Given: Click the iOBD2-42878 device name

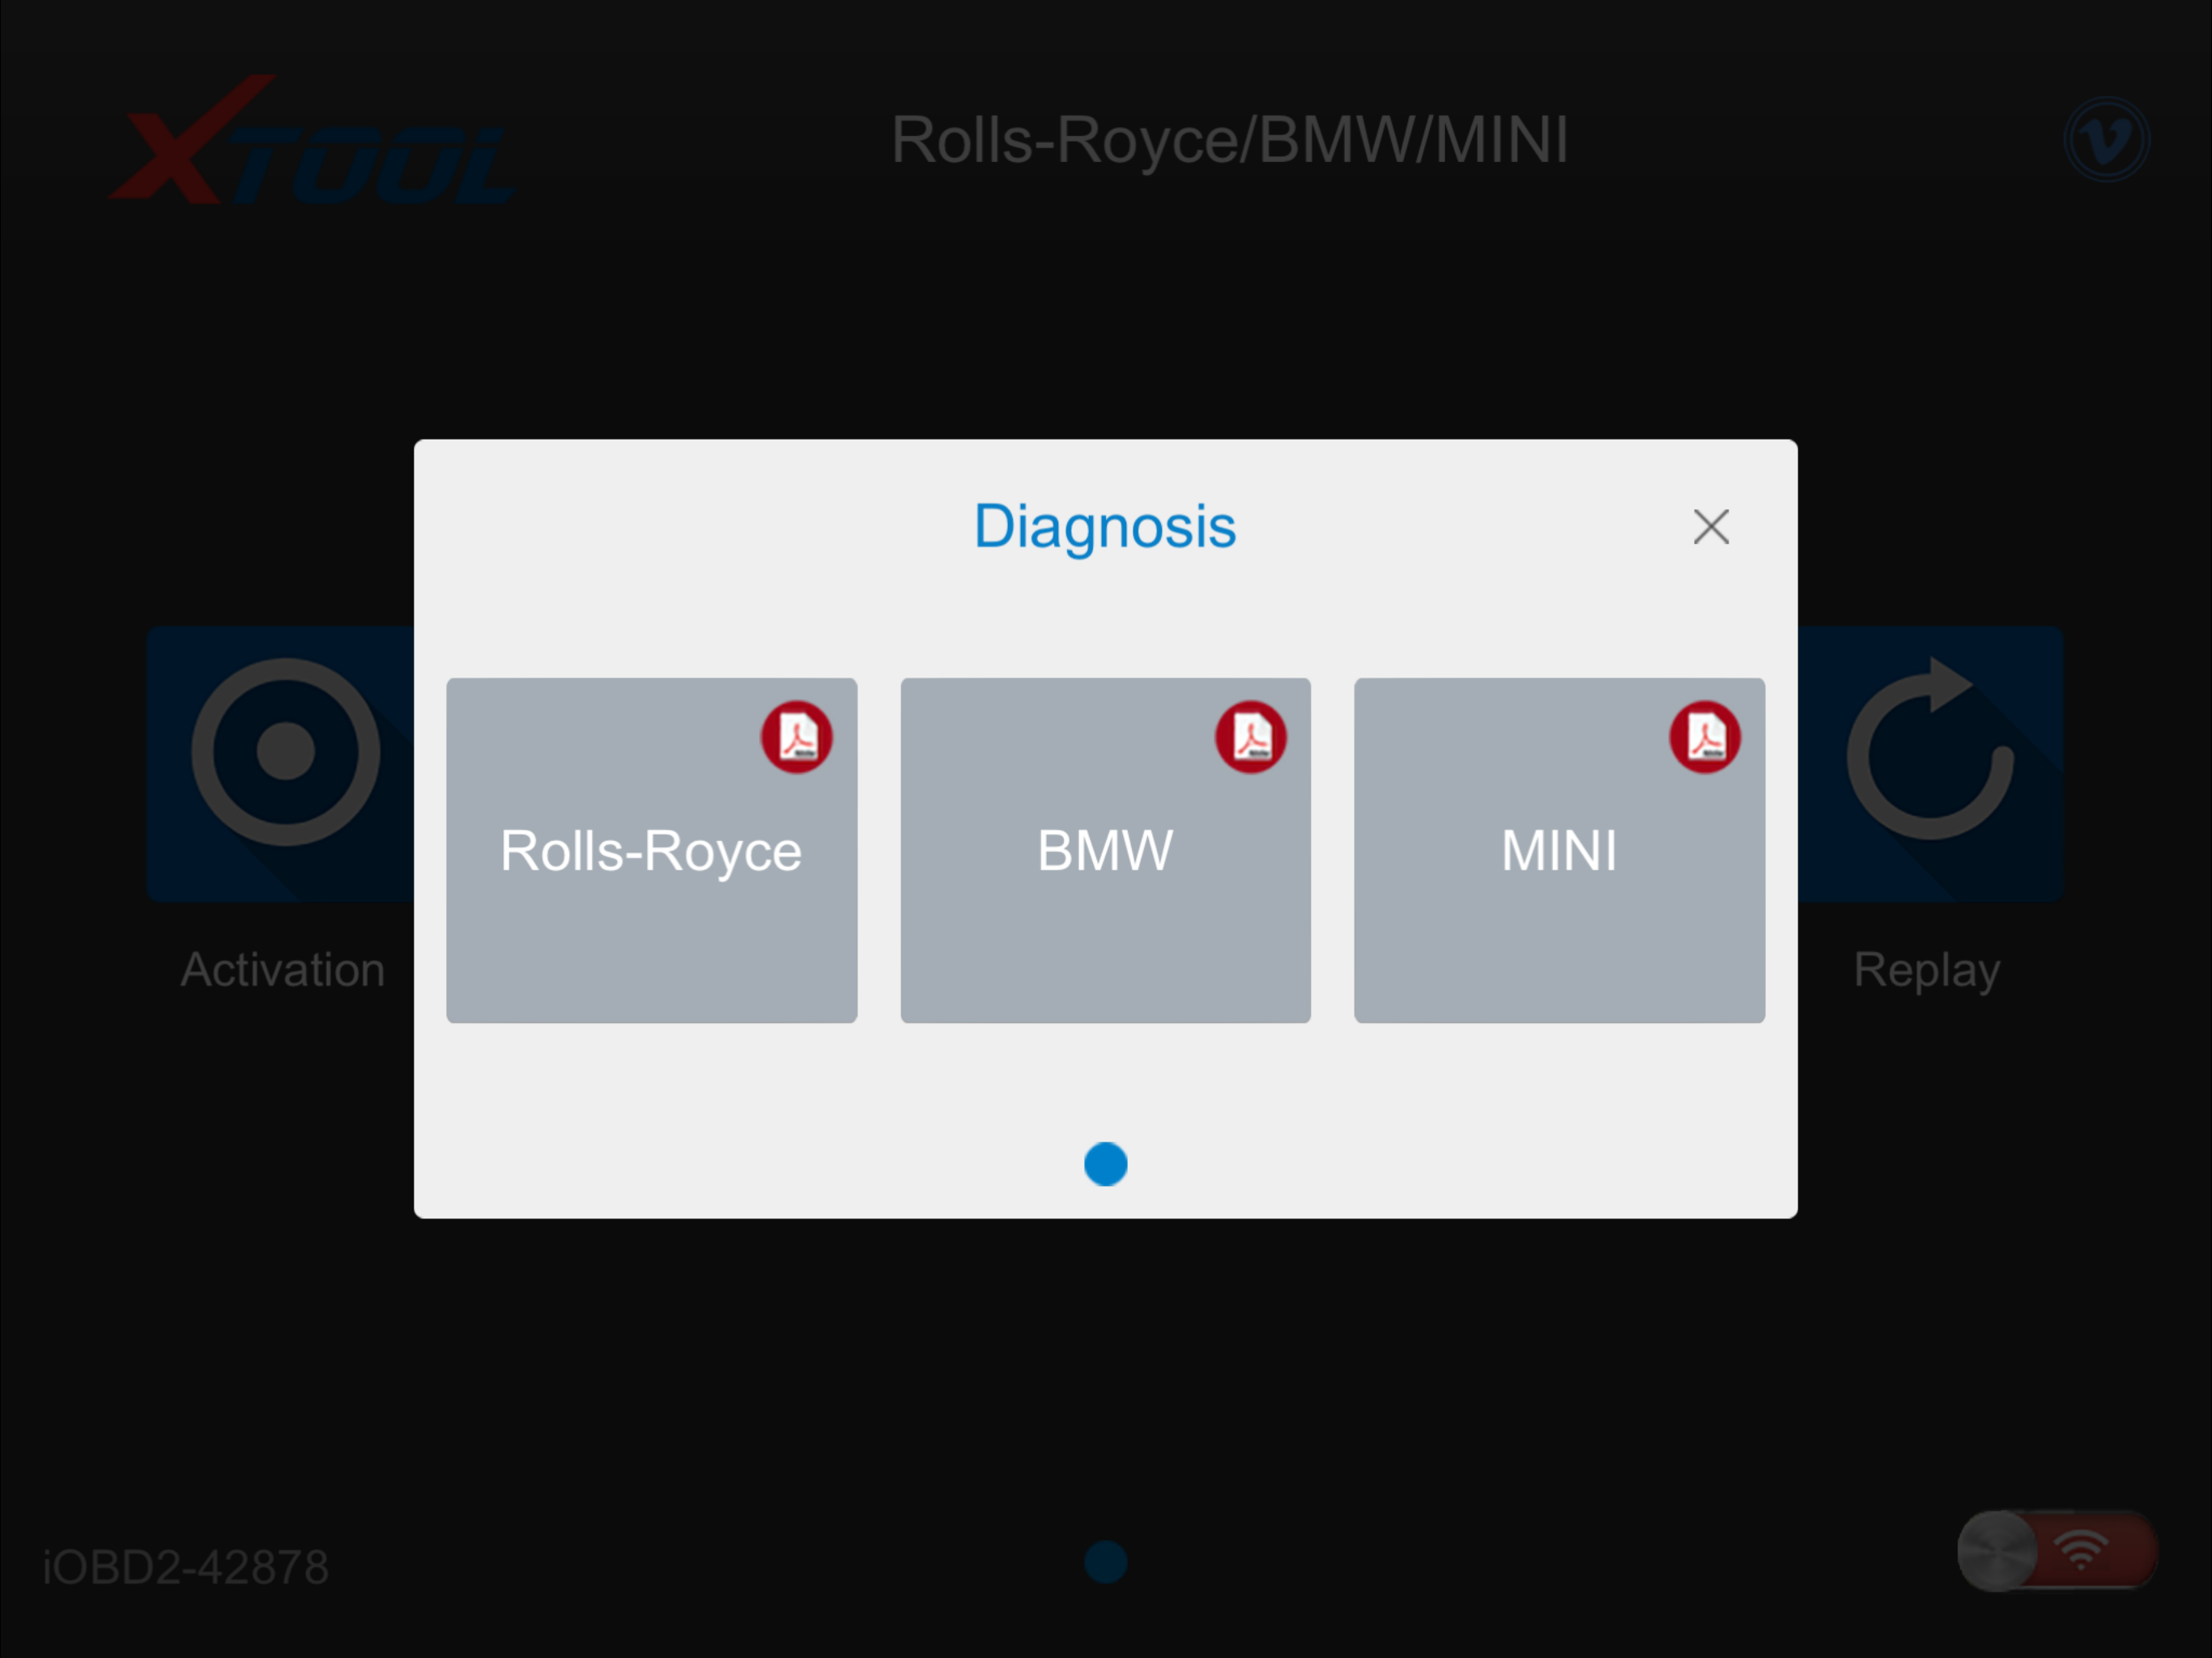Looking at the screenshot, I should [186, 1567].
